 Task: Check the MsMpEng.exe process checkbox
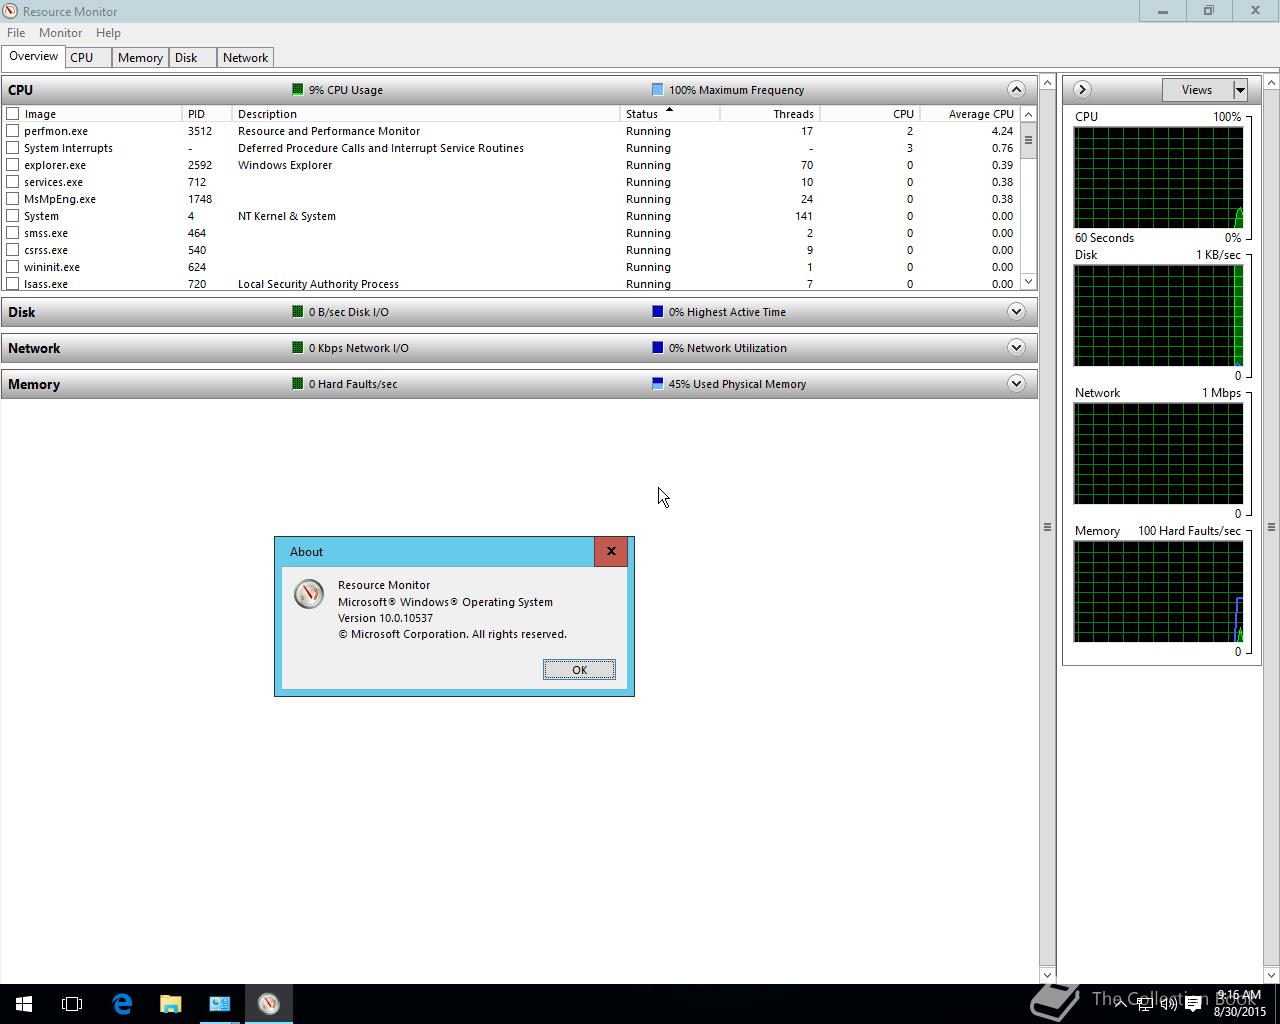click(x=13, y=199)
